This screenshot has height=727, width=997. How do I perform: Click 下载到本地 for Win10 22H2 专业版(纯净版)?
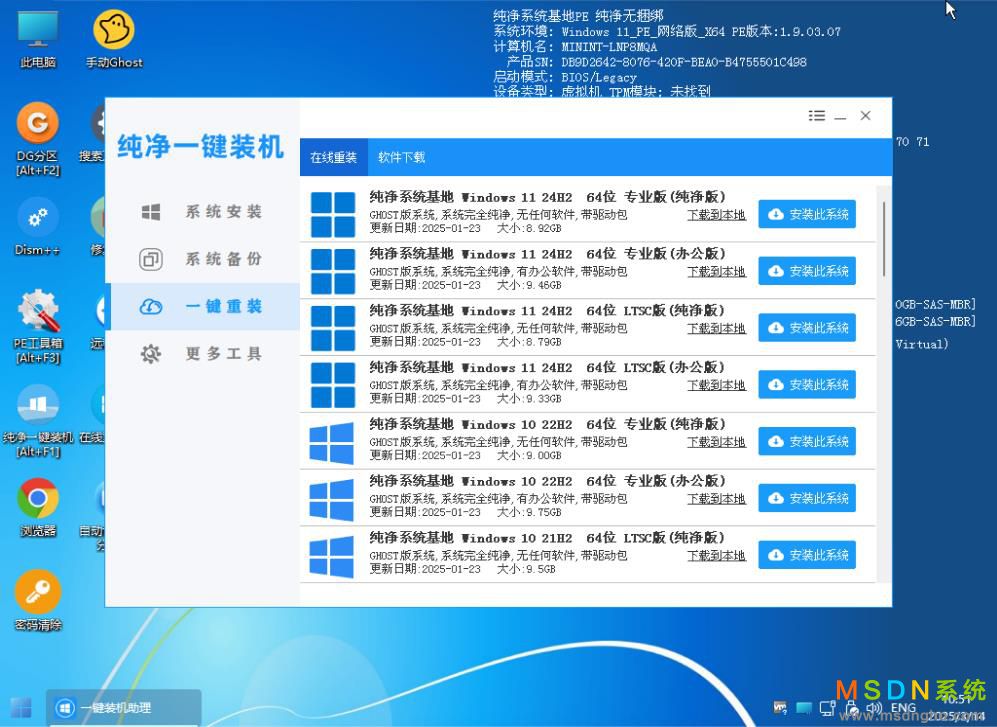pos(716,441)
